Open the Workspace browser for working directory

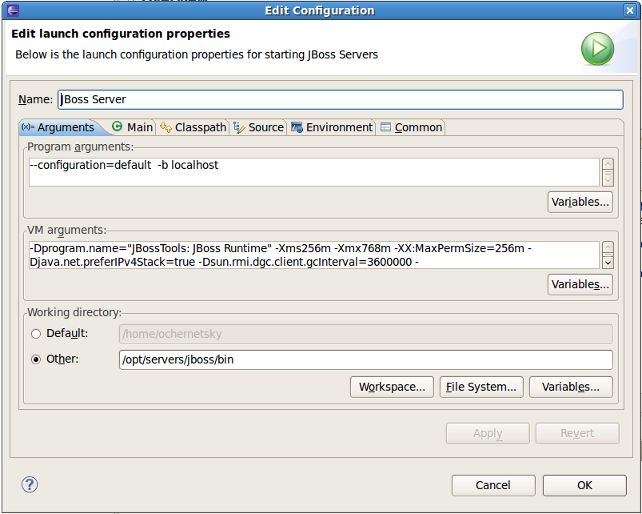point(392,387)
